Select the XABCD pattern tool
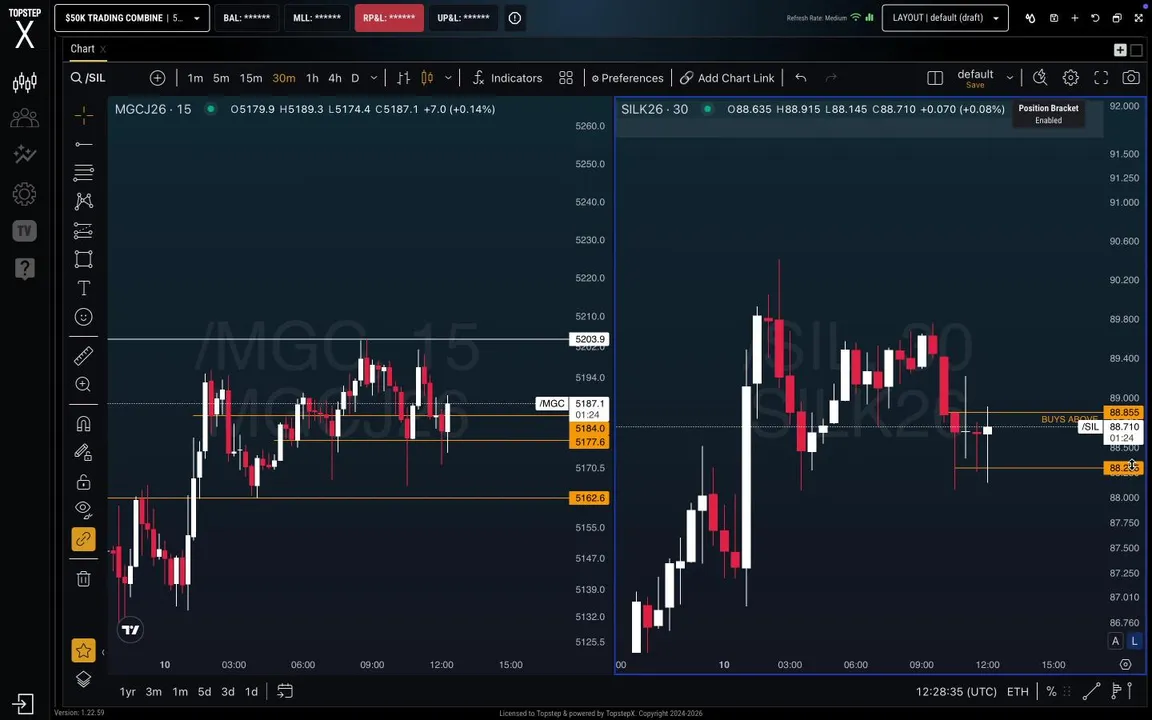This screenshot has width=1152, height=720. click(83, 201)
